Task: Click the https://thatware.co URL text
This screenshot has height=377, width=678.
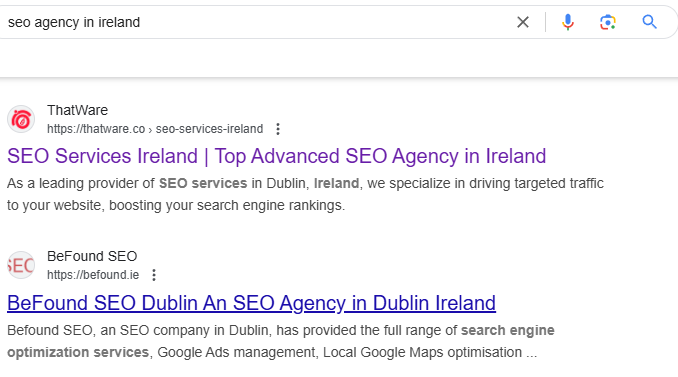Action: point(96,129)
